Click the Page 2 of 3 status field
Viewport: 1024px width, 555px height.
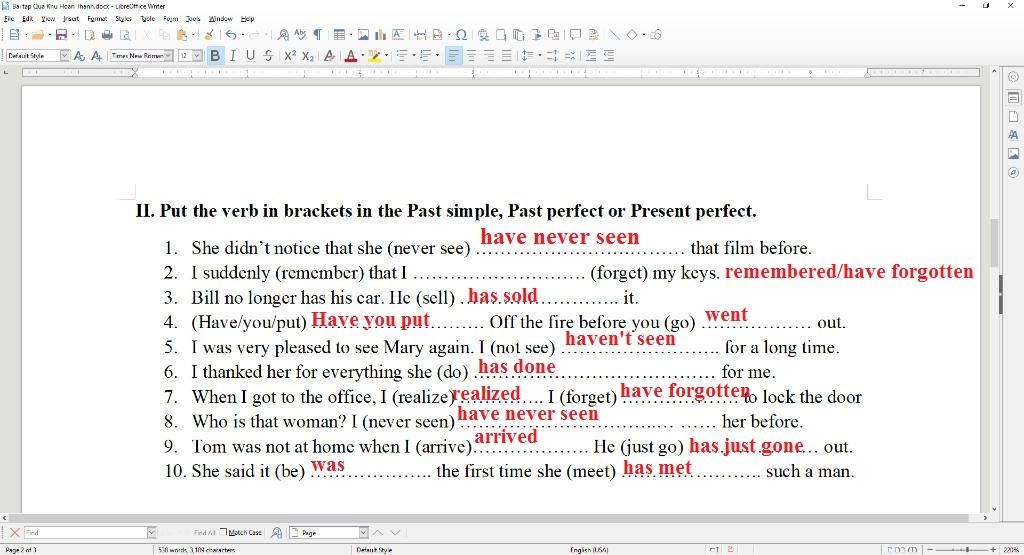pyautogui.click(x=21, y=550)
